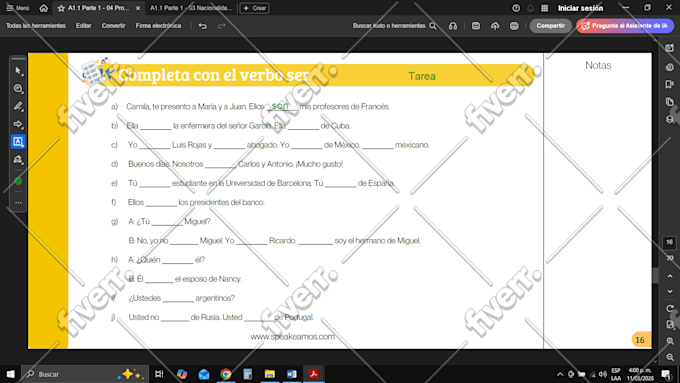Open Task View on the taskbar
Viewport: 680px width, 383px height.
click(x=159, y=374)
